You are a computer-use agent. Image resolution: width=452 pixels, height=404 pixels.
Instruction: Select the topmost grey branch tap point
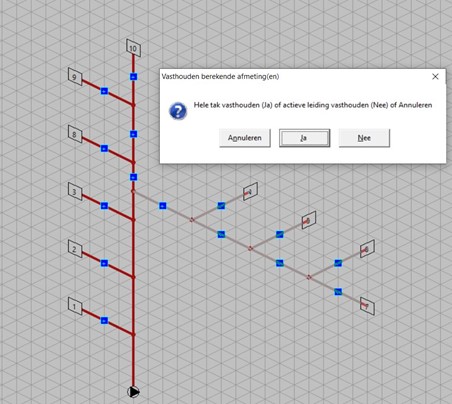[x=250, y=191]
